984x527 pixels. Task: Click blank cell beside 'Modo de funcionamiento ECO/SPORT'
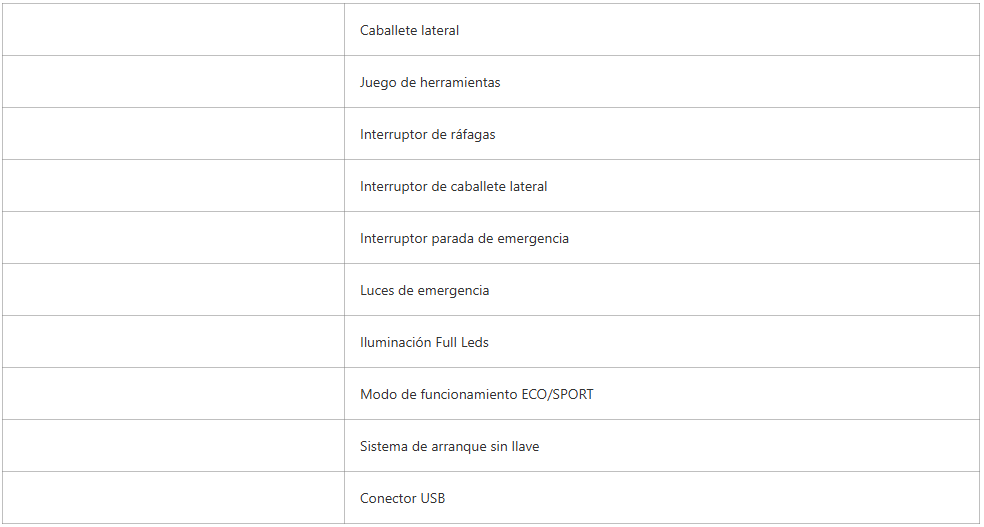pos(173,394)
